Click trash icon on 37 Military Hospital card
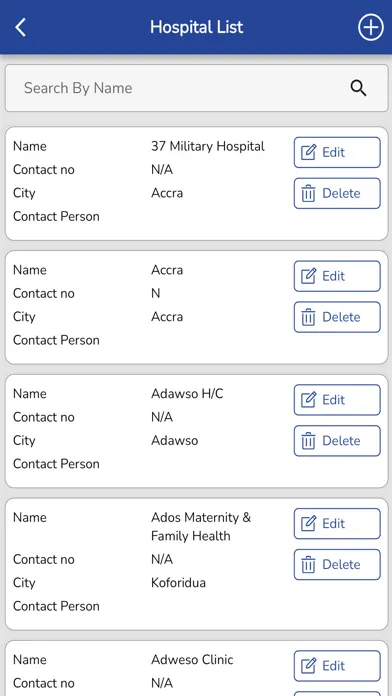 tap(308, 194)
